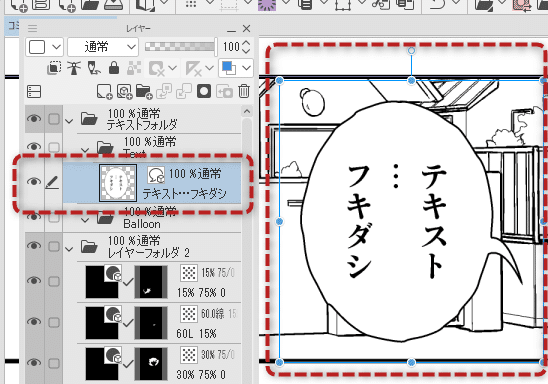Click merge with lower layer icon
This screenshot has width=548, height=384.
tap(184, 92)
